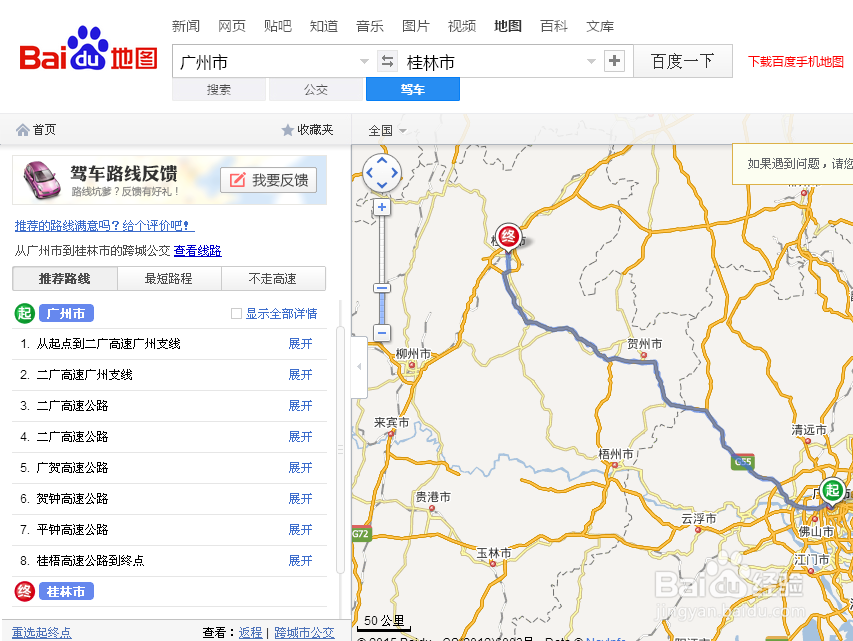853x641 pixels.
Task: Open 视频 in top navigation
Action: 462,26
